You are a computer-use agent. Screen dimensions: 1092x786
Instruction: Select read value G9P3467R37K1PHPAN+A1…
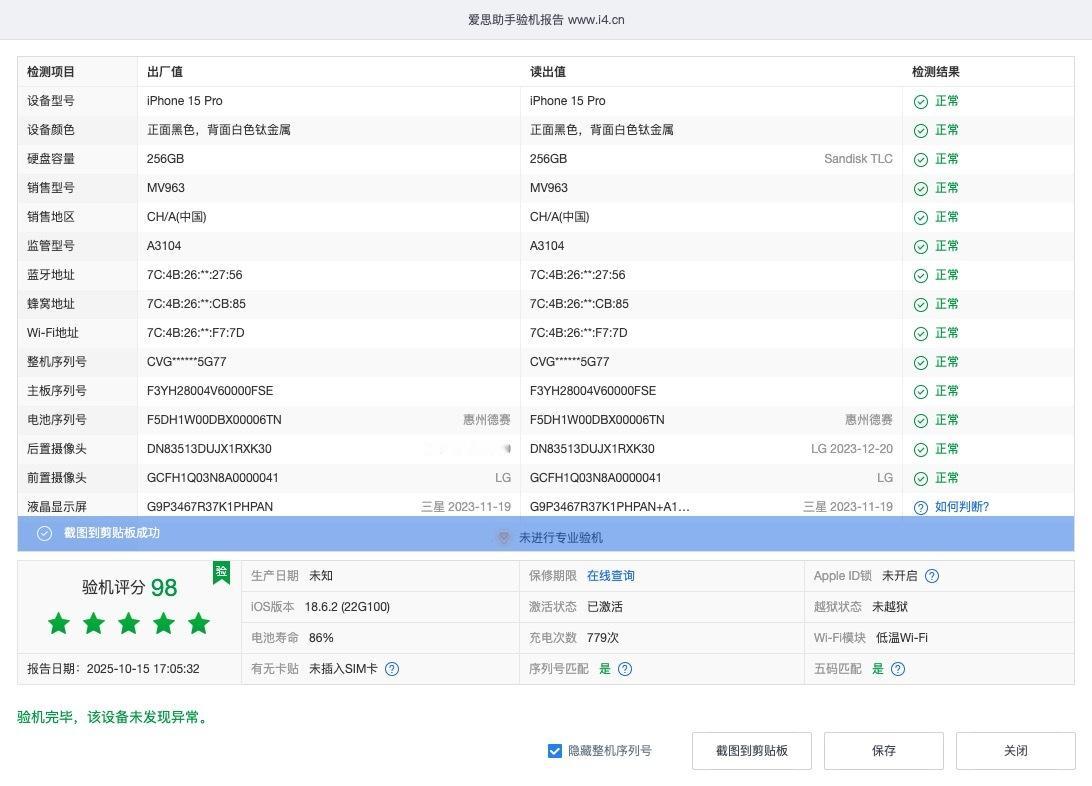point(609,507)
